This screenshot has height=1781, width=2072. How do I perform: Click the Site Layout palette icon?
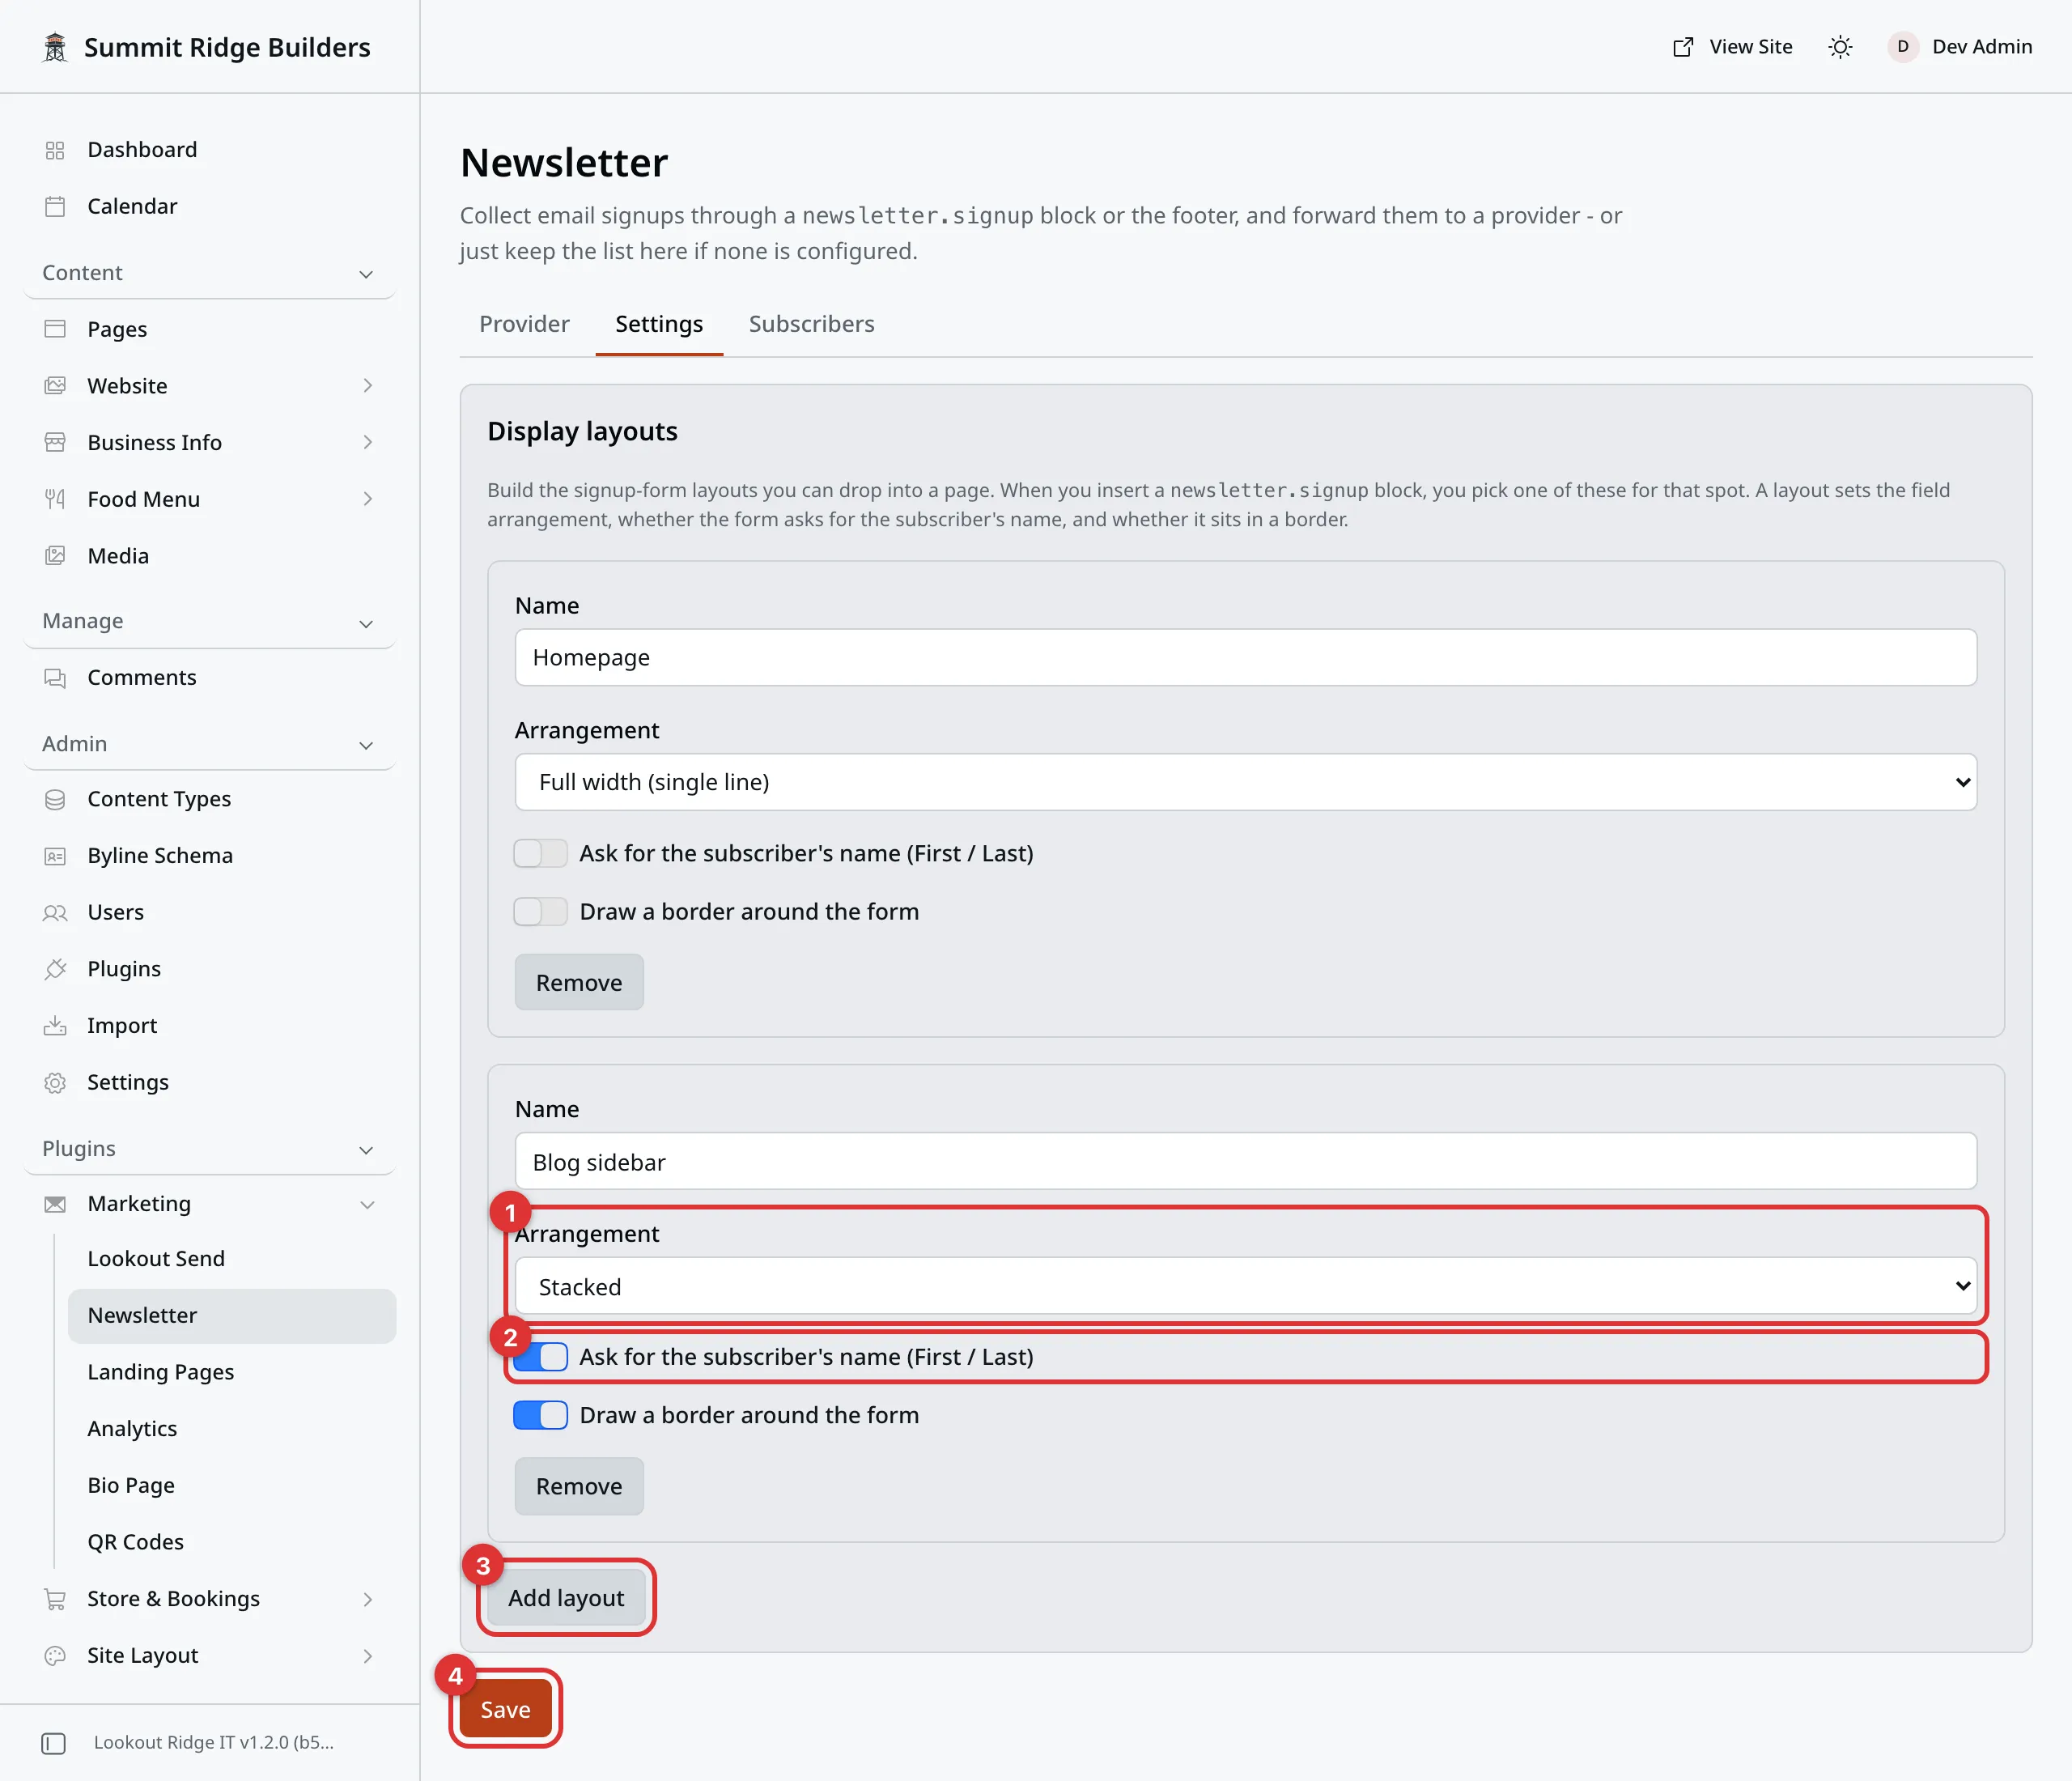click(x=55, y=1656)
